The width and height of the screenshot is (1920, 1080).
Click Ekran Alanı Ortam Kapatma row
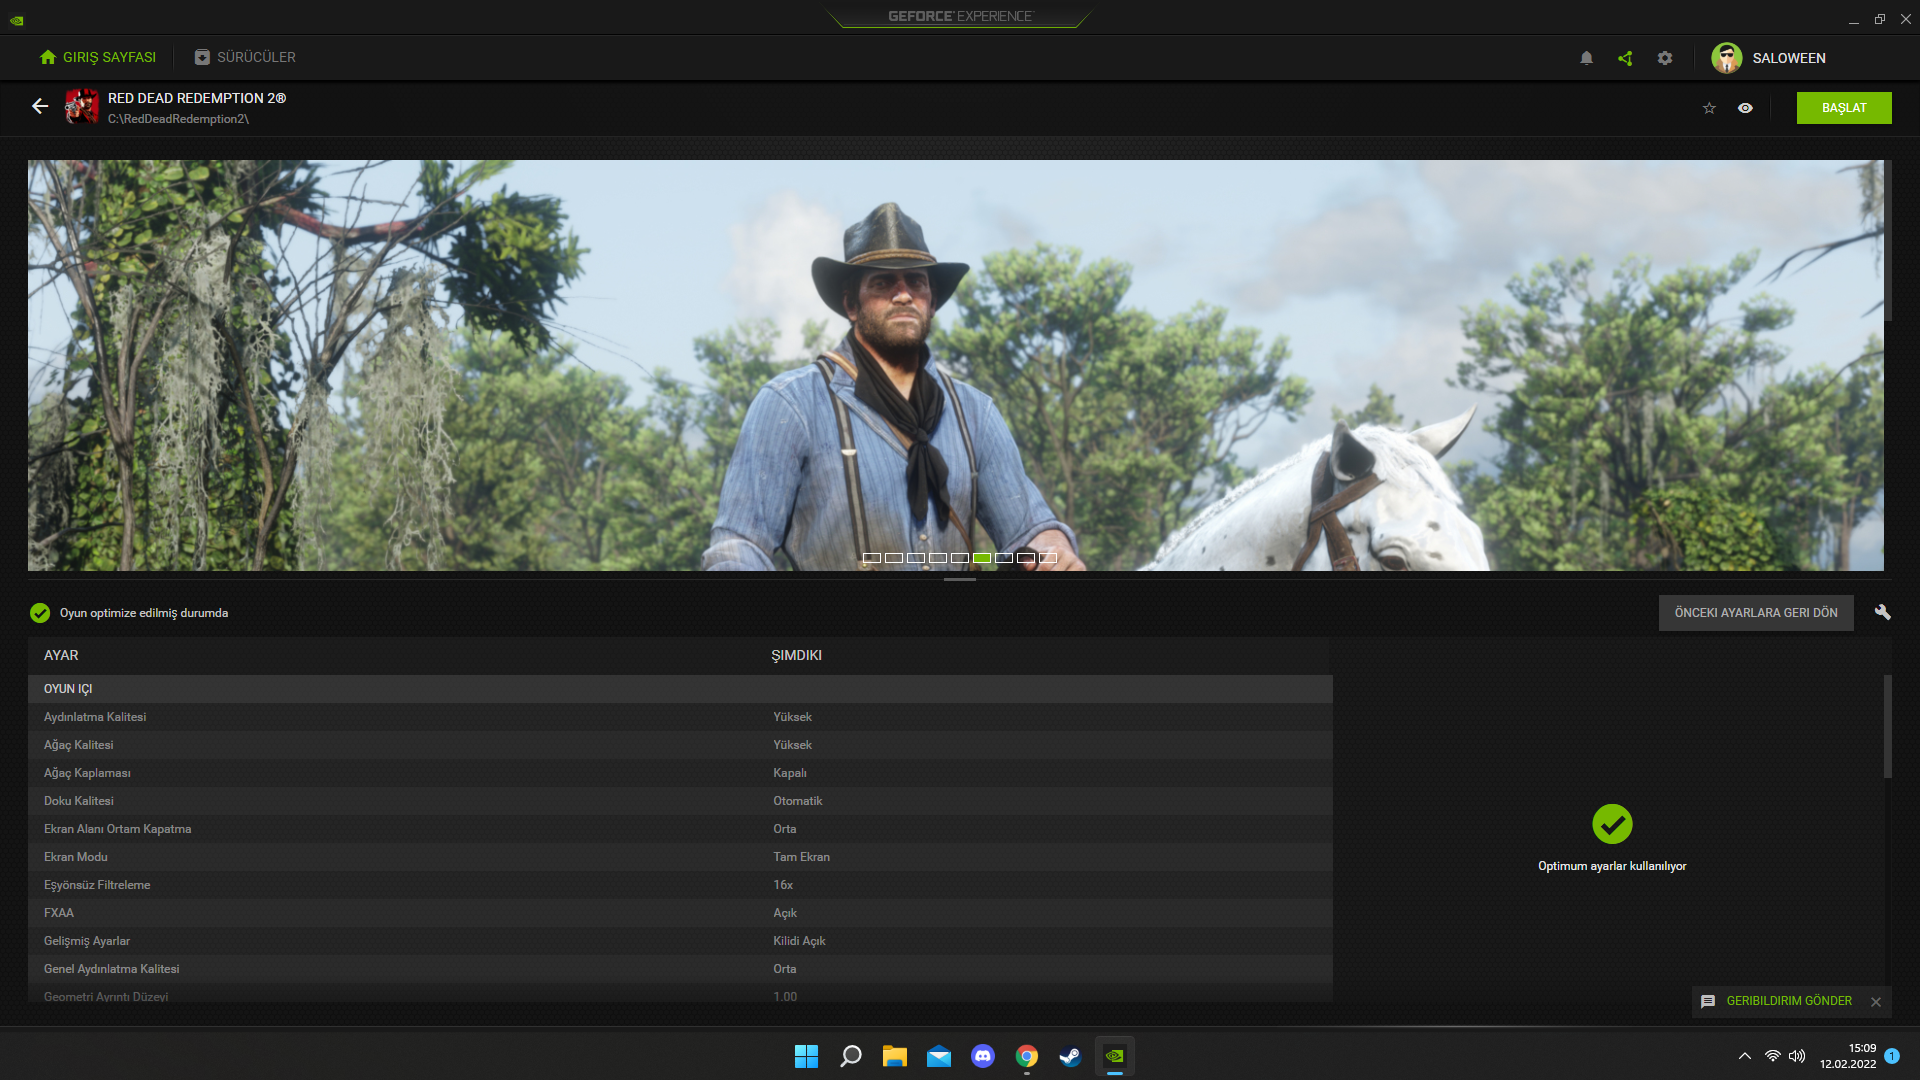pyautogui.click(x=680, y=829)
